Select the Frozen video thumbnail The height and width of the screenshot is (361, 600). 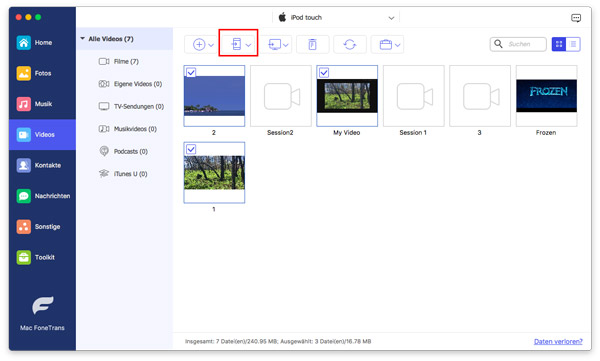point(546,96)
